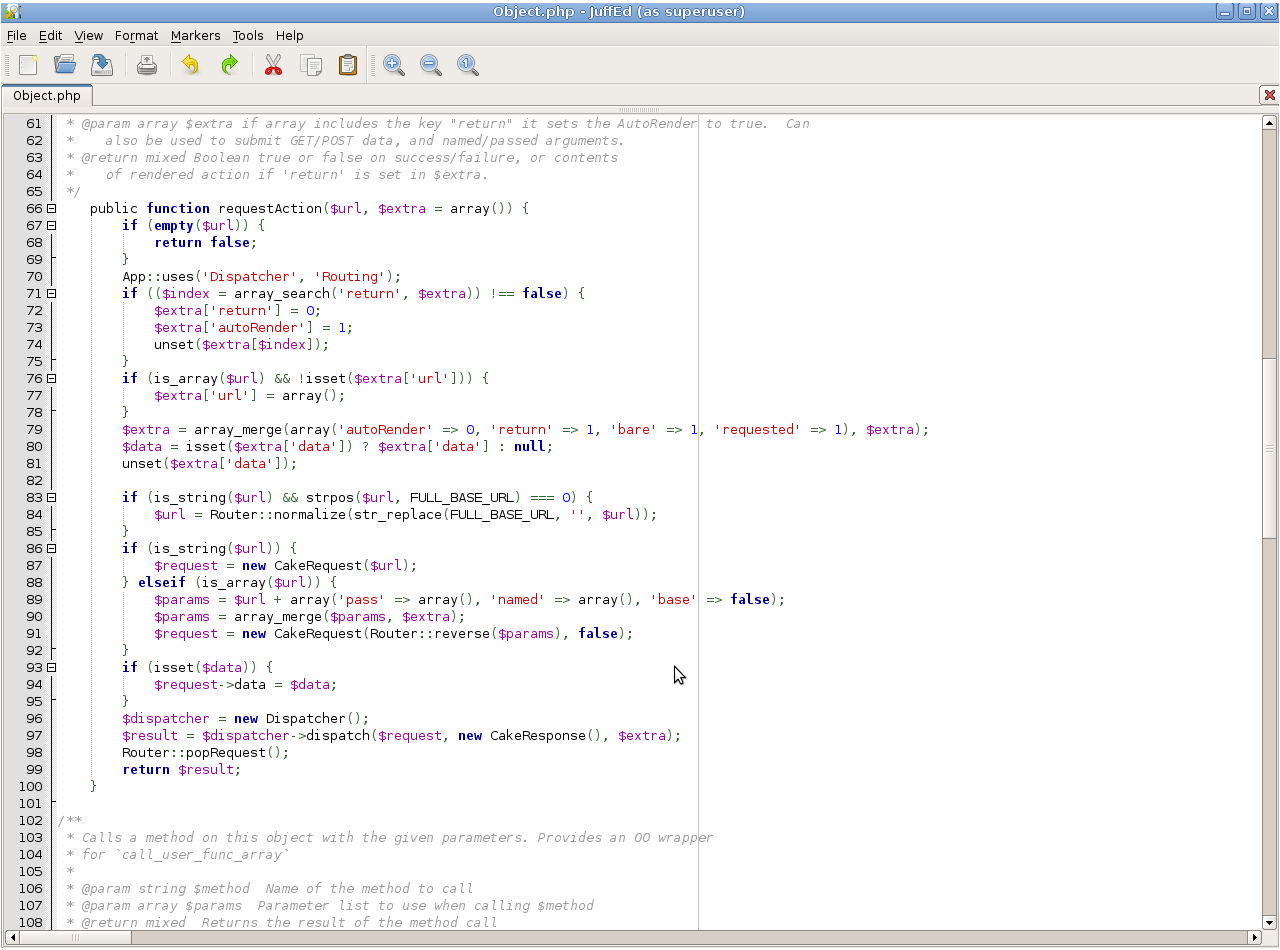The width and height of the screenshot is (1280, 950).
Task: Click on 'return false;' on line 68
Action: point(206,242)
